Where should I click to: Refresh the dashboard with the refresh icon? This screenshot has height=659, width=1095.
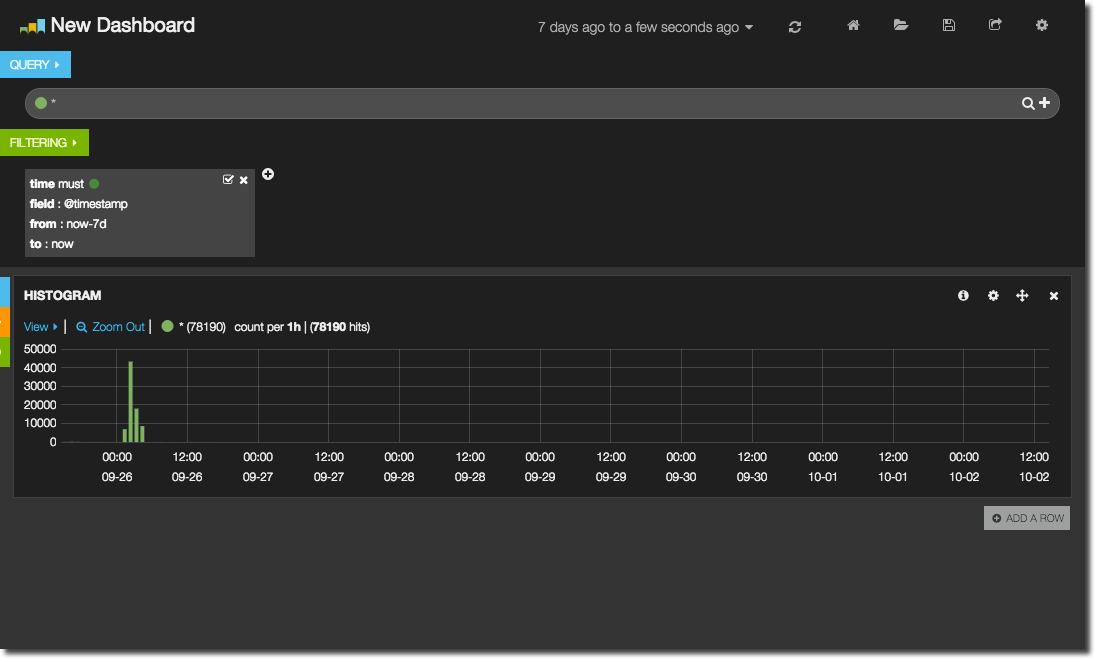[x=795, y=27]
